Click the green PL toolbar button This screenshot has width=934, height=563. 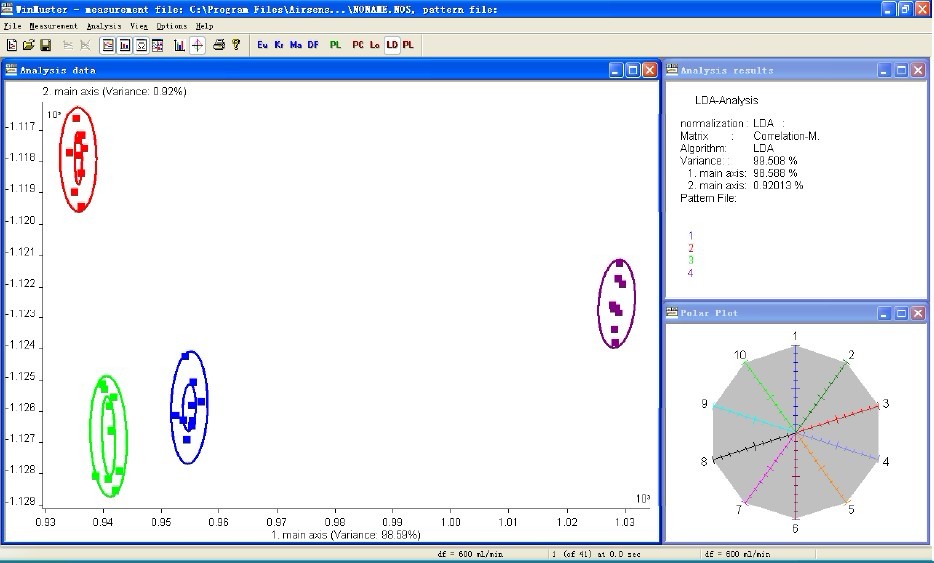click(335, 45)
